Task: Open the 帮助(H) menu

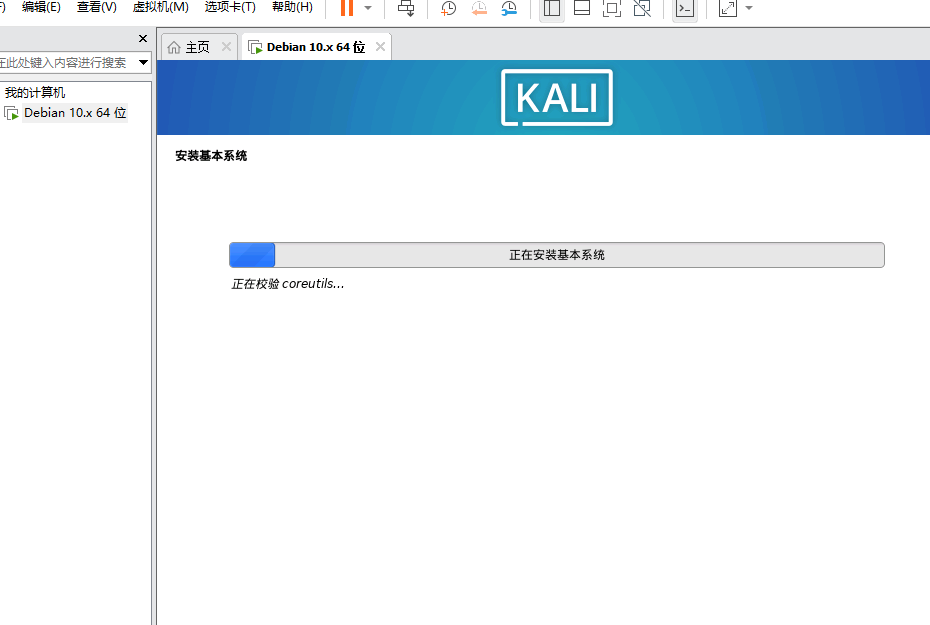Action: pyautogui.click(x=292, y=7)
